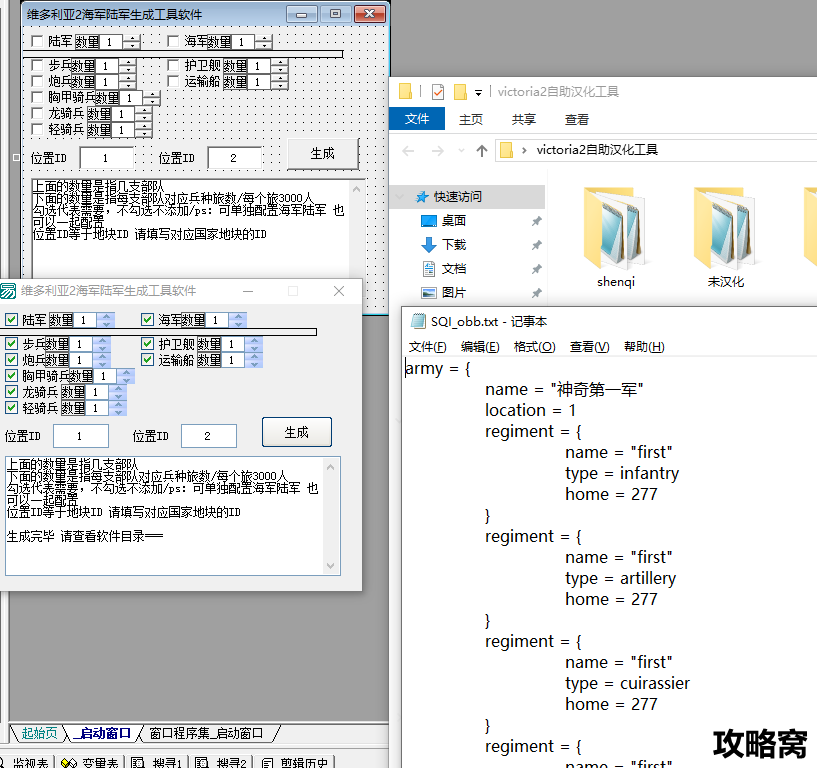Open the Customize Quick Access Toolbar dropdown

478,93
